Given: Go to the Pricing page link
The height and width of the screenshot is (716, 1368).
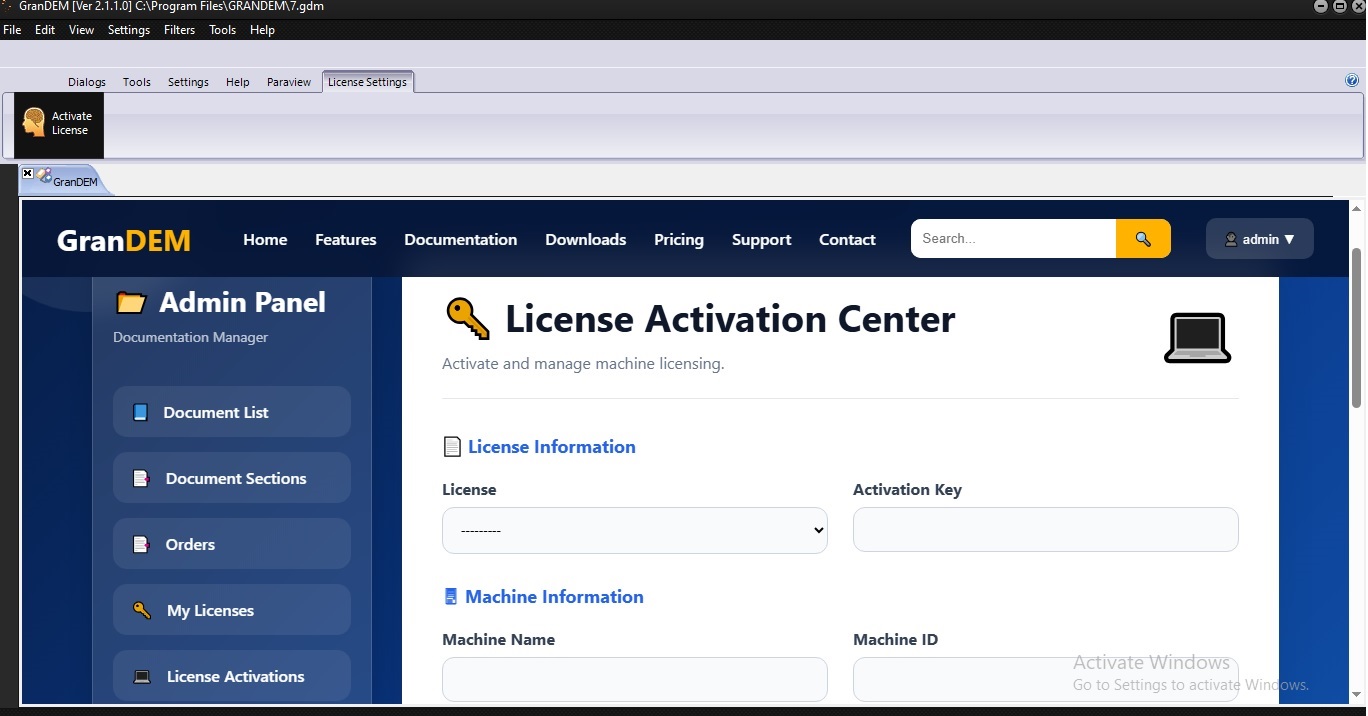Looking at the screenshot, I should pyautogui.click(x=679, y=240).
